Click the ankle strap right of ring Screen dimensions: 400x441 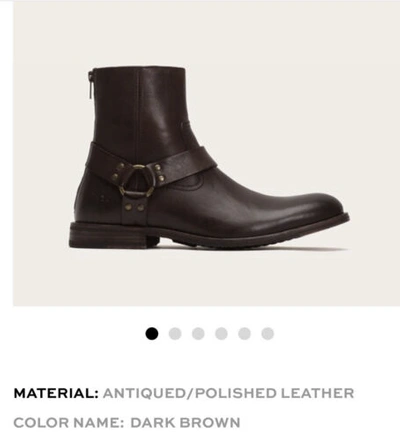(183, 165)
